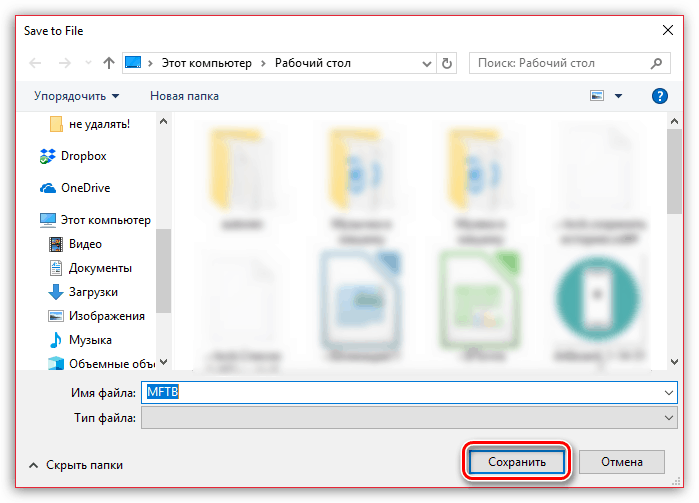Open the 'Упорядочить' menu
Image resolution: width=699 pixels, height=503 pixels.
pyautogui.click(x=77, y=96)
